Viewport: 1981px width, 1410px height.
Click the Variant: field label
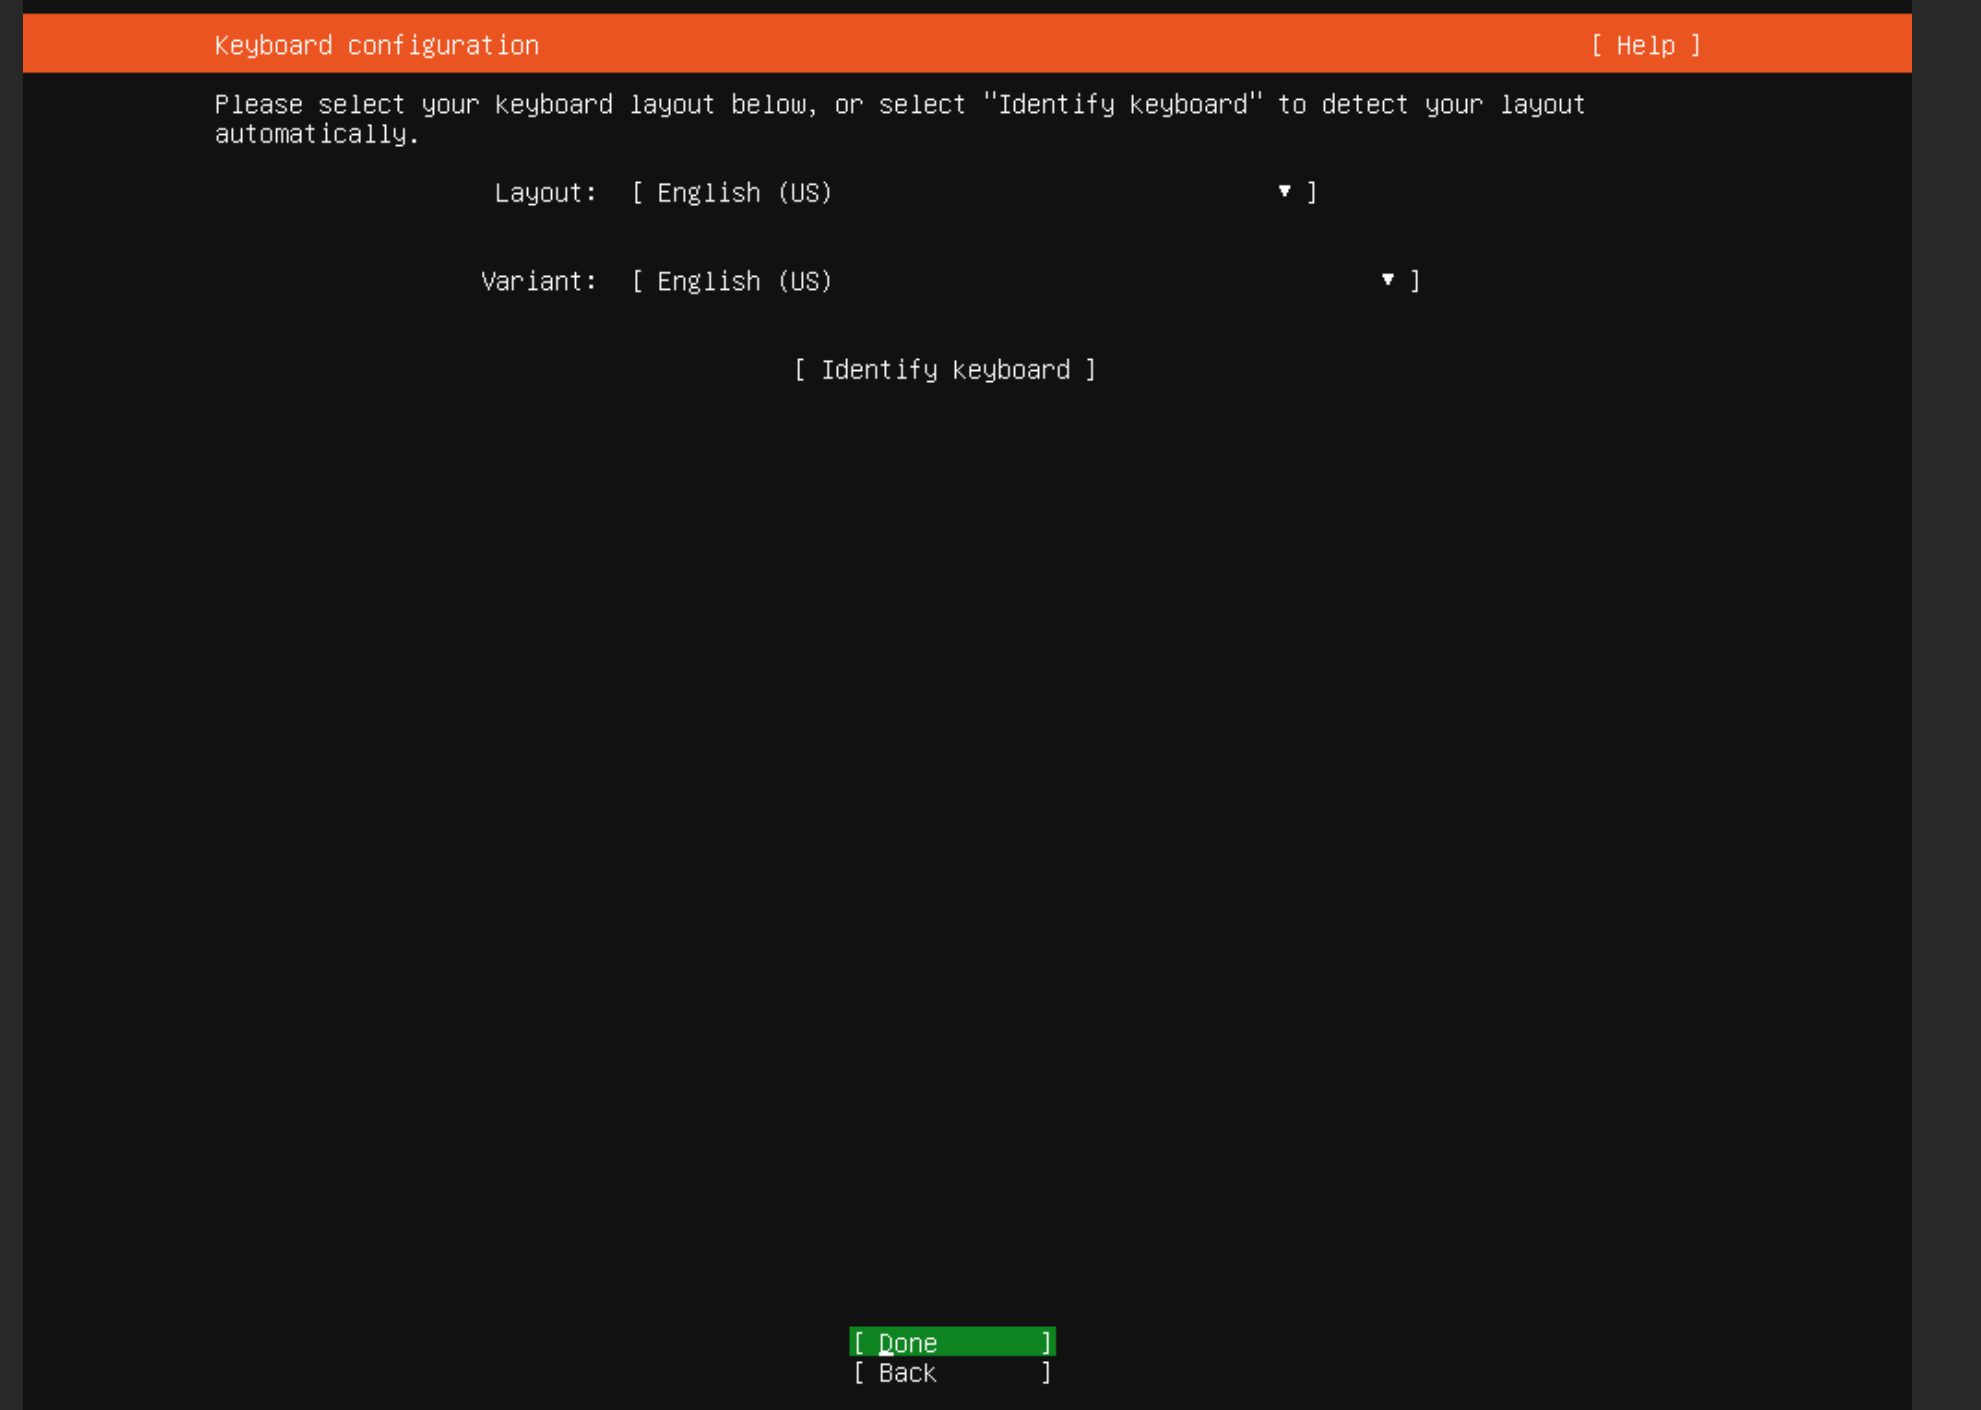(x=538, y=282)
